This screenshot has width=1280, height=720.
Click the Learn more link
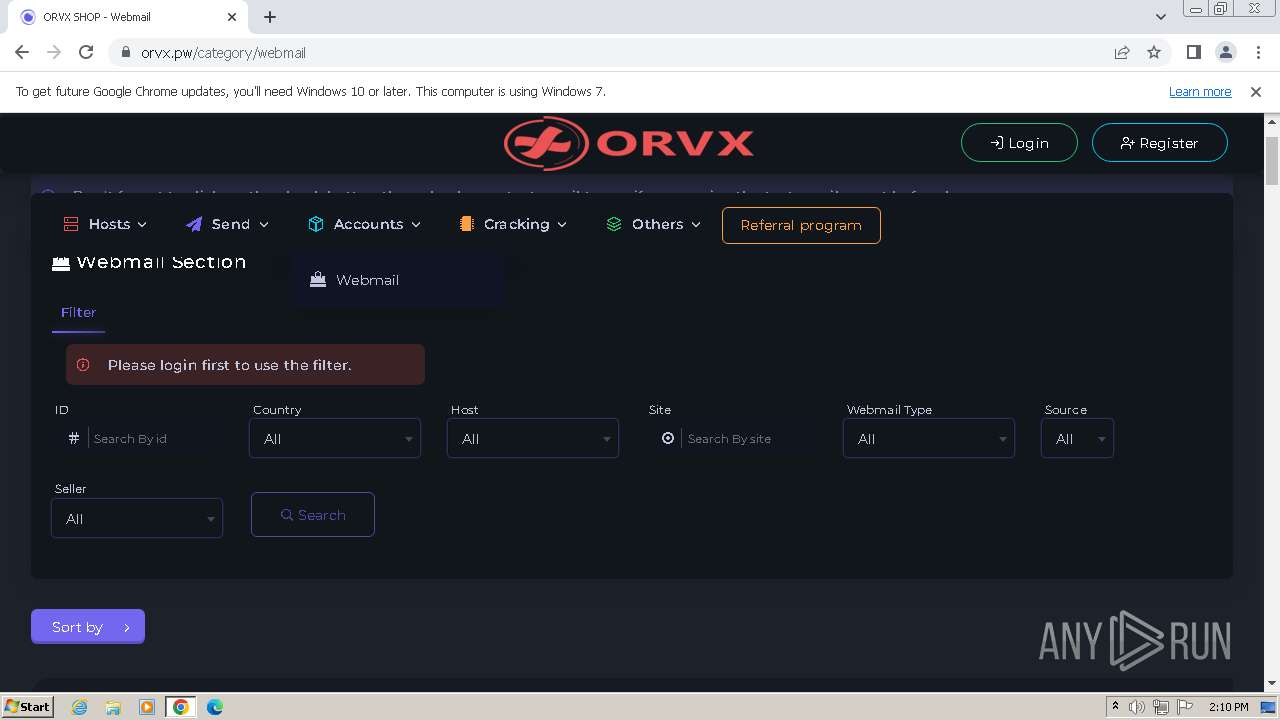point(1200,91)
